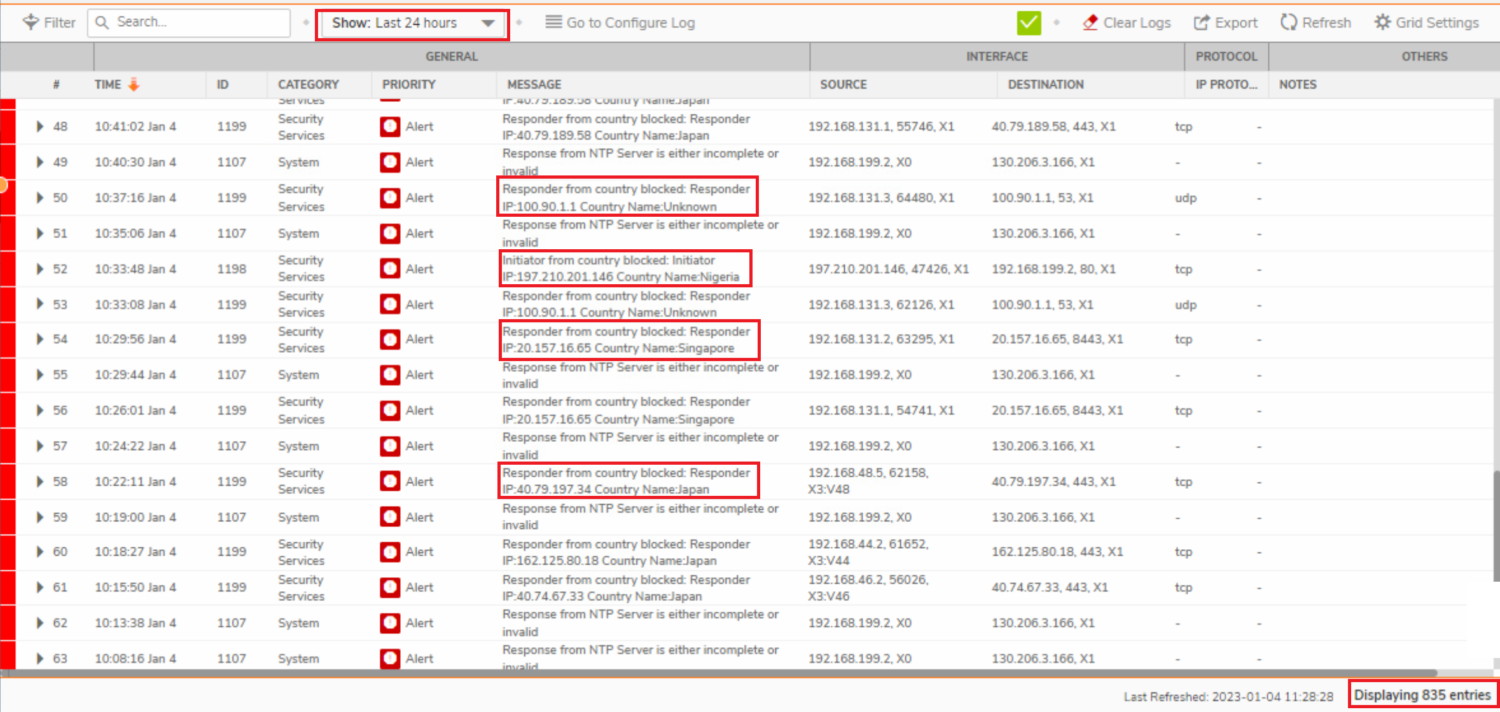Open Grid Settings gear
This screenshot has width=1500, height=712.
[1383, 22]
